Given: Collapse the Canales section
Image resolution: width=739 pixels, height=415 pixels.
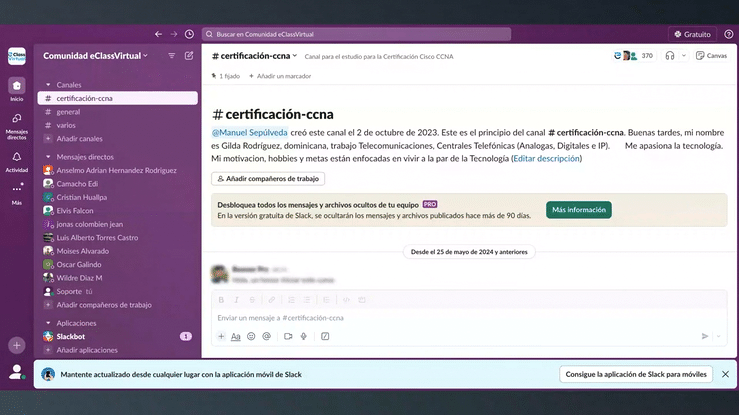Looking at the screenshot, I should coord(48,85).
